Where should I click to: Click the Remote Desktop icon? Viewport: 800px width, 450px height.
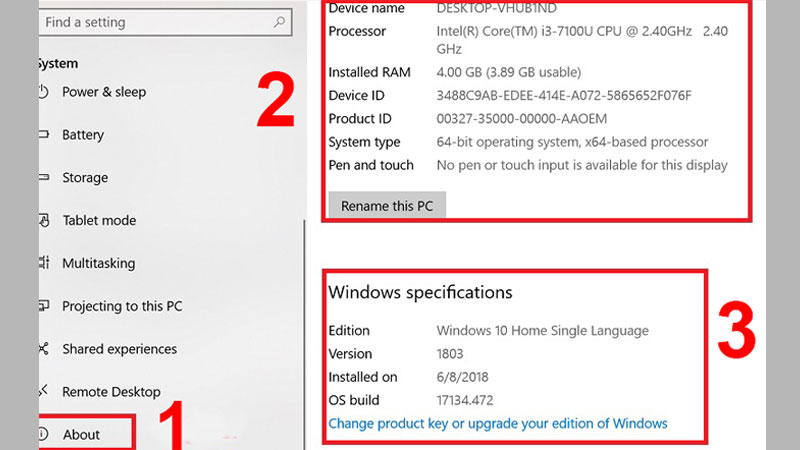coord(43,392)
